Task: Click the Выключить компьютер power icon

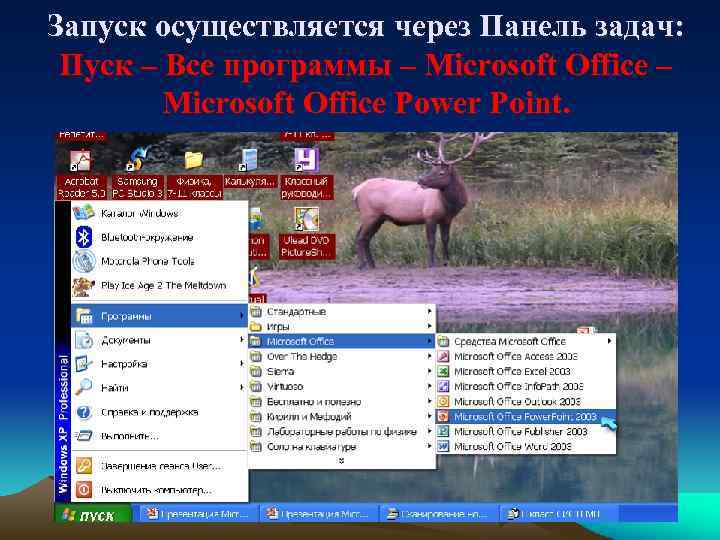Action: (x=84, y=490)
